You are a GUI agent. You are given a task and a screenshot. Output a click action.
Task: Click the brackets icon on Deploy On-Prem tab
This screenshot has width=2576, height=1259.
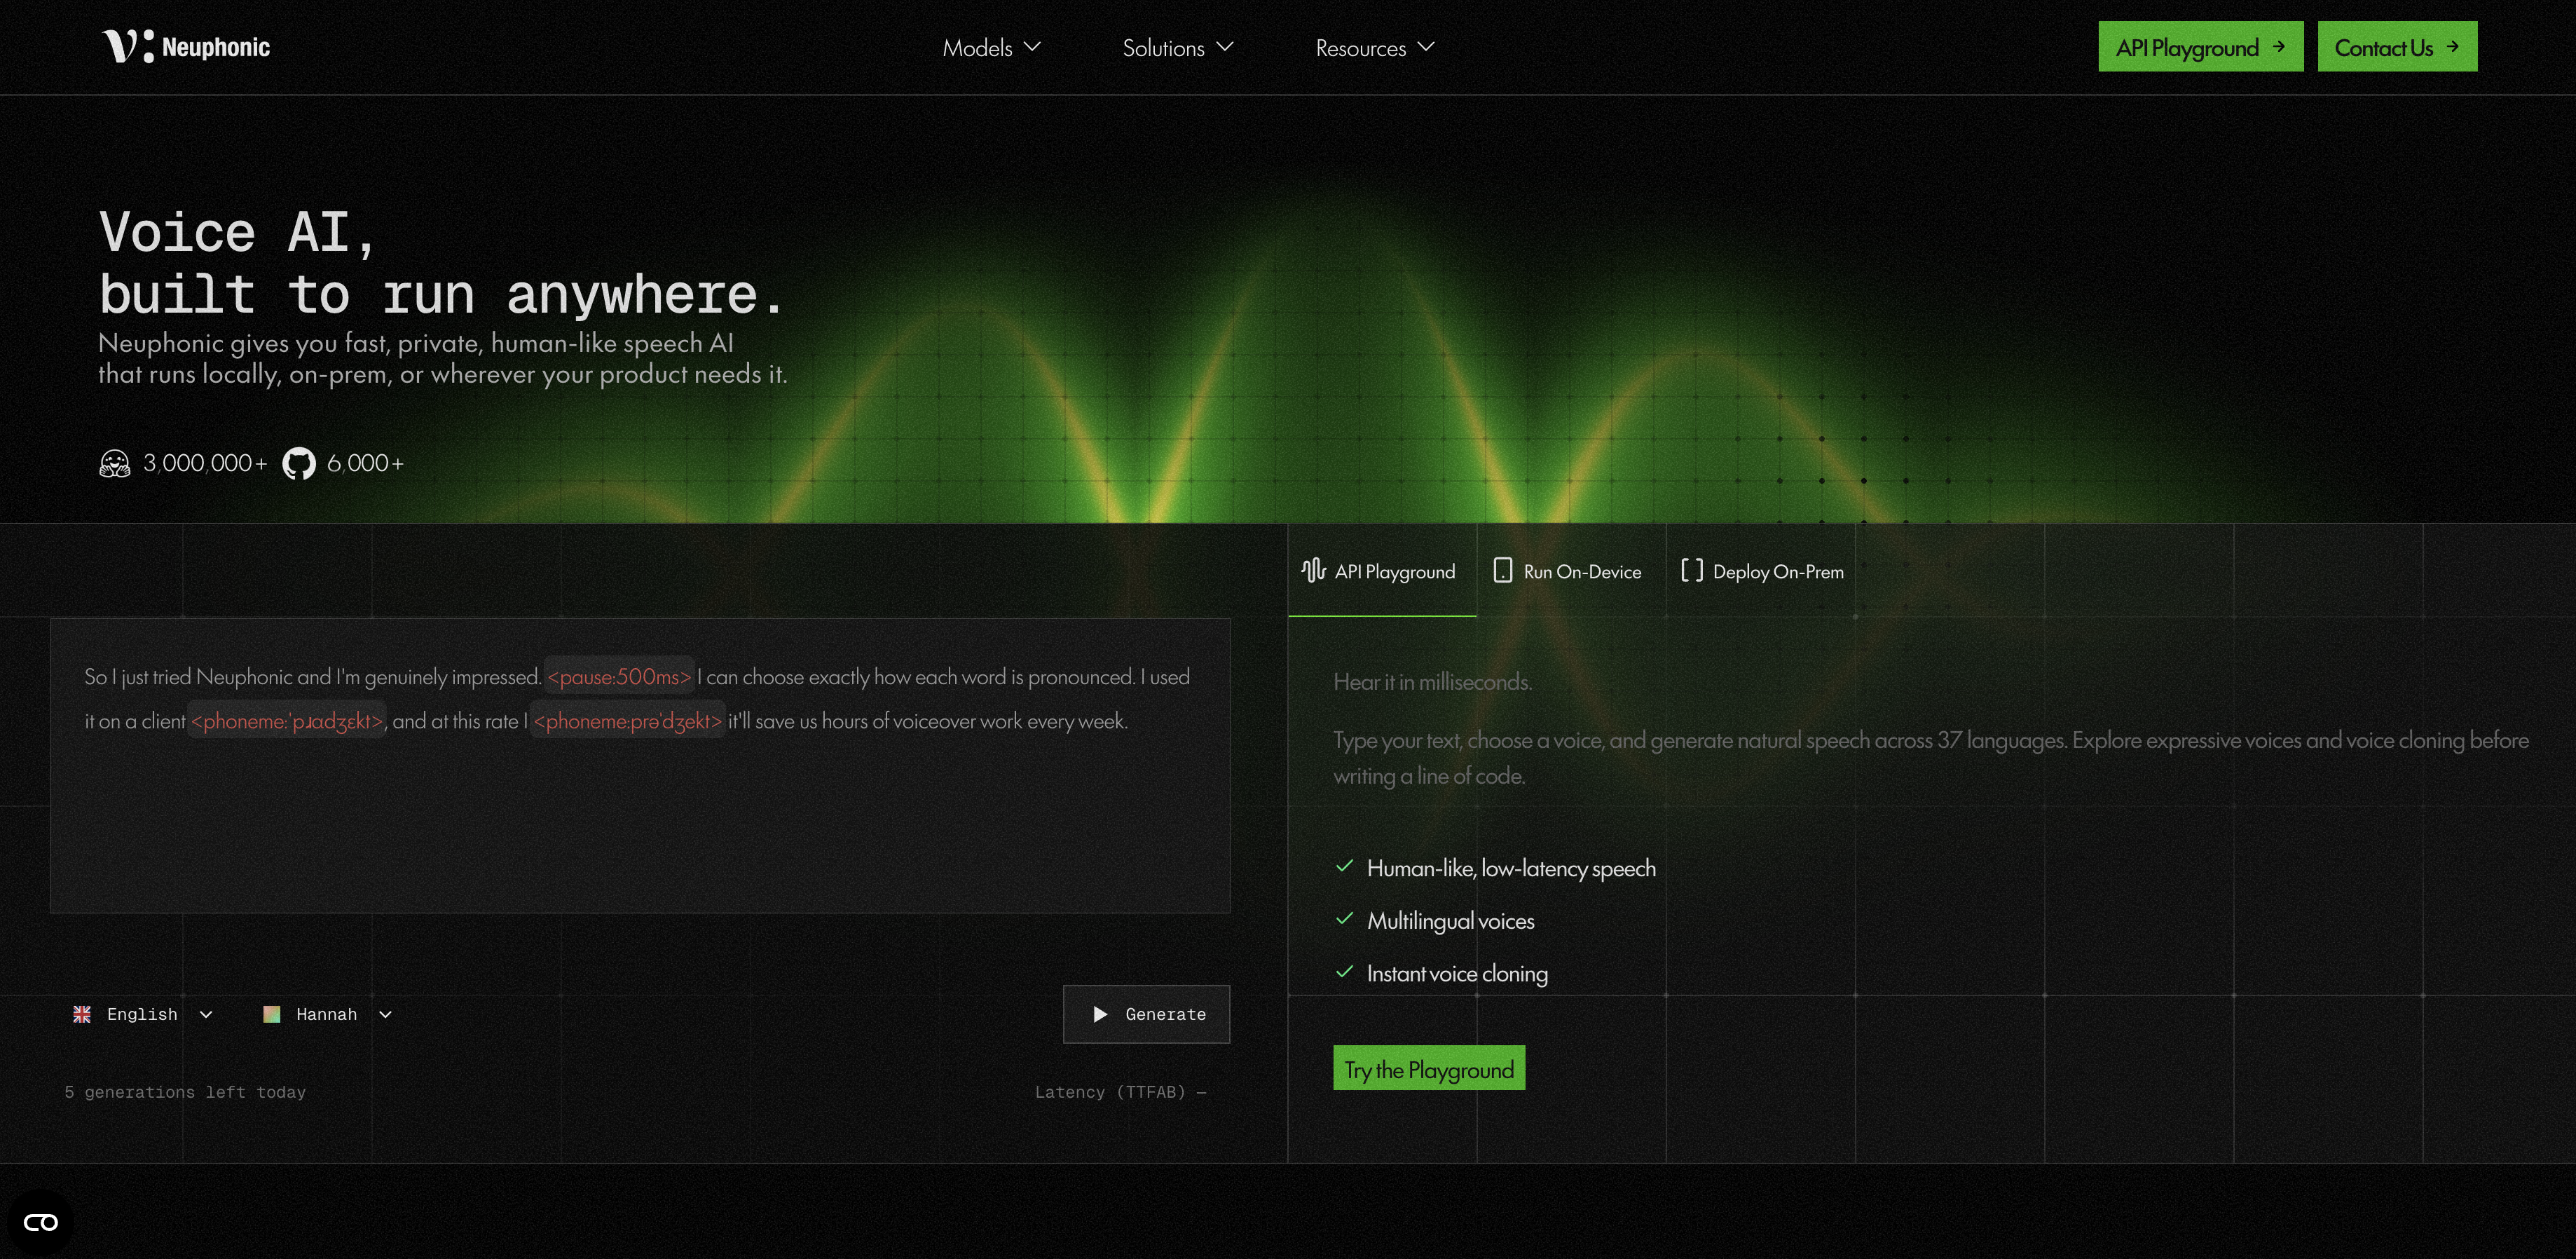pyautogui.click(x=1691, y=571)
